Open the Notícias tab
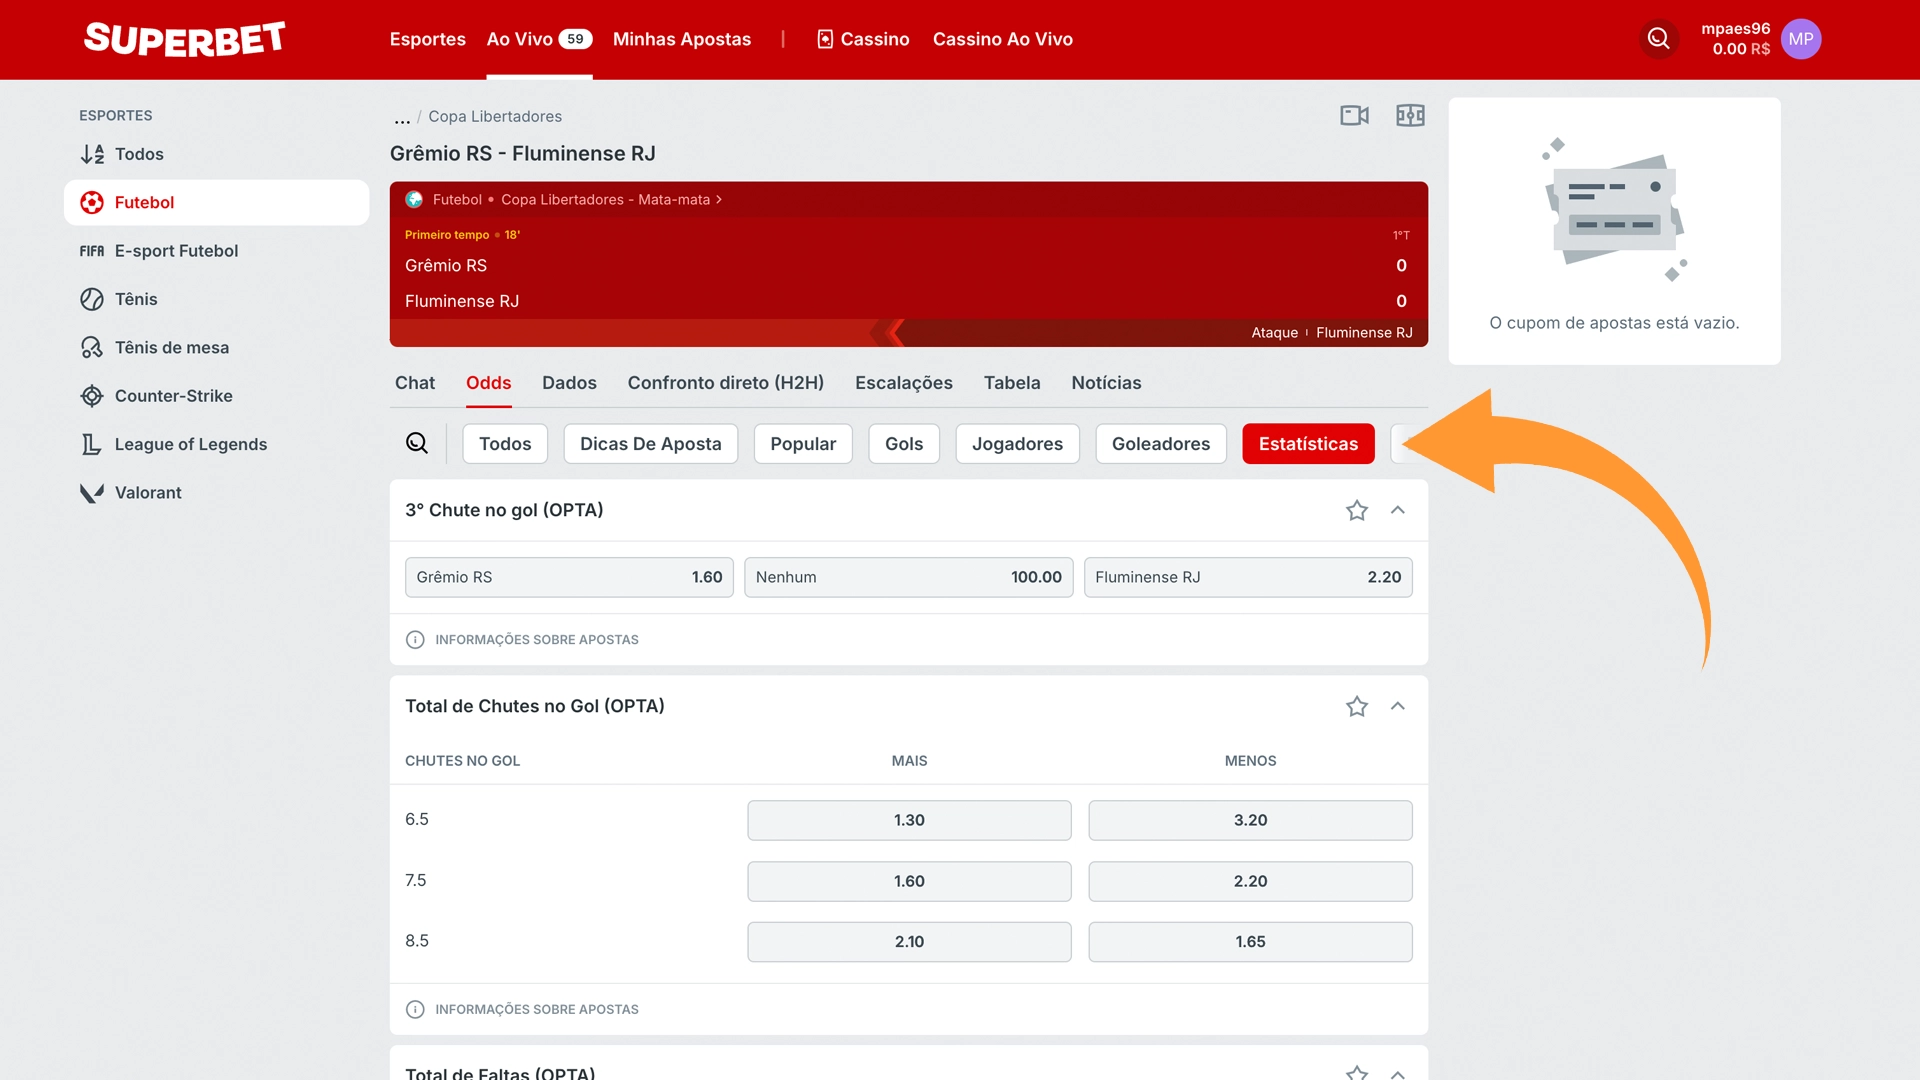The width and height of the screenshot is (1920, 1080). [1106, 383]
